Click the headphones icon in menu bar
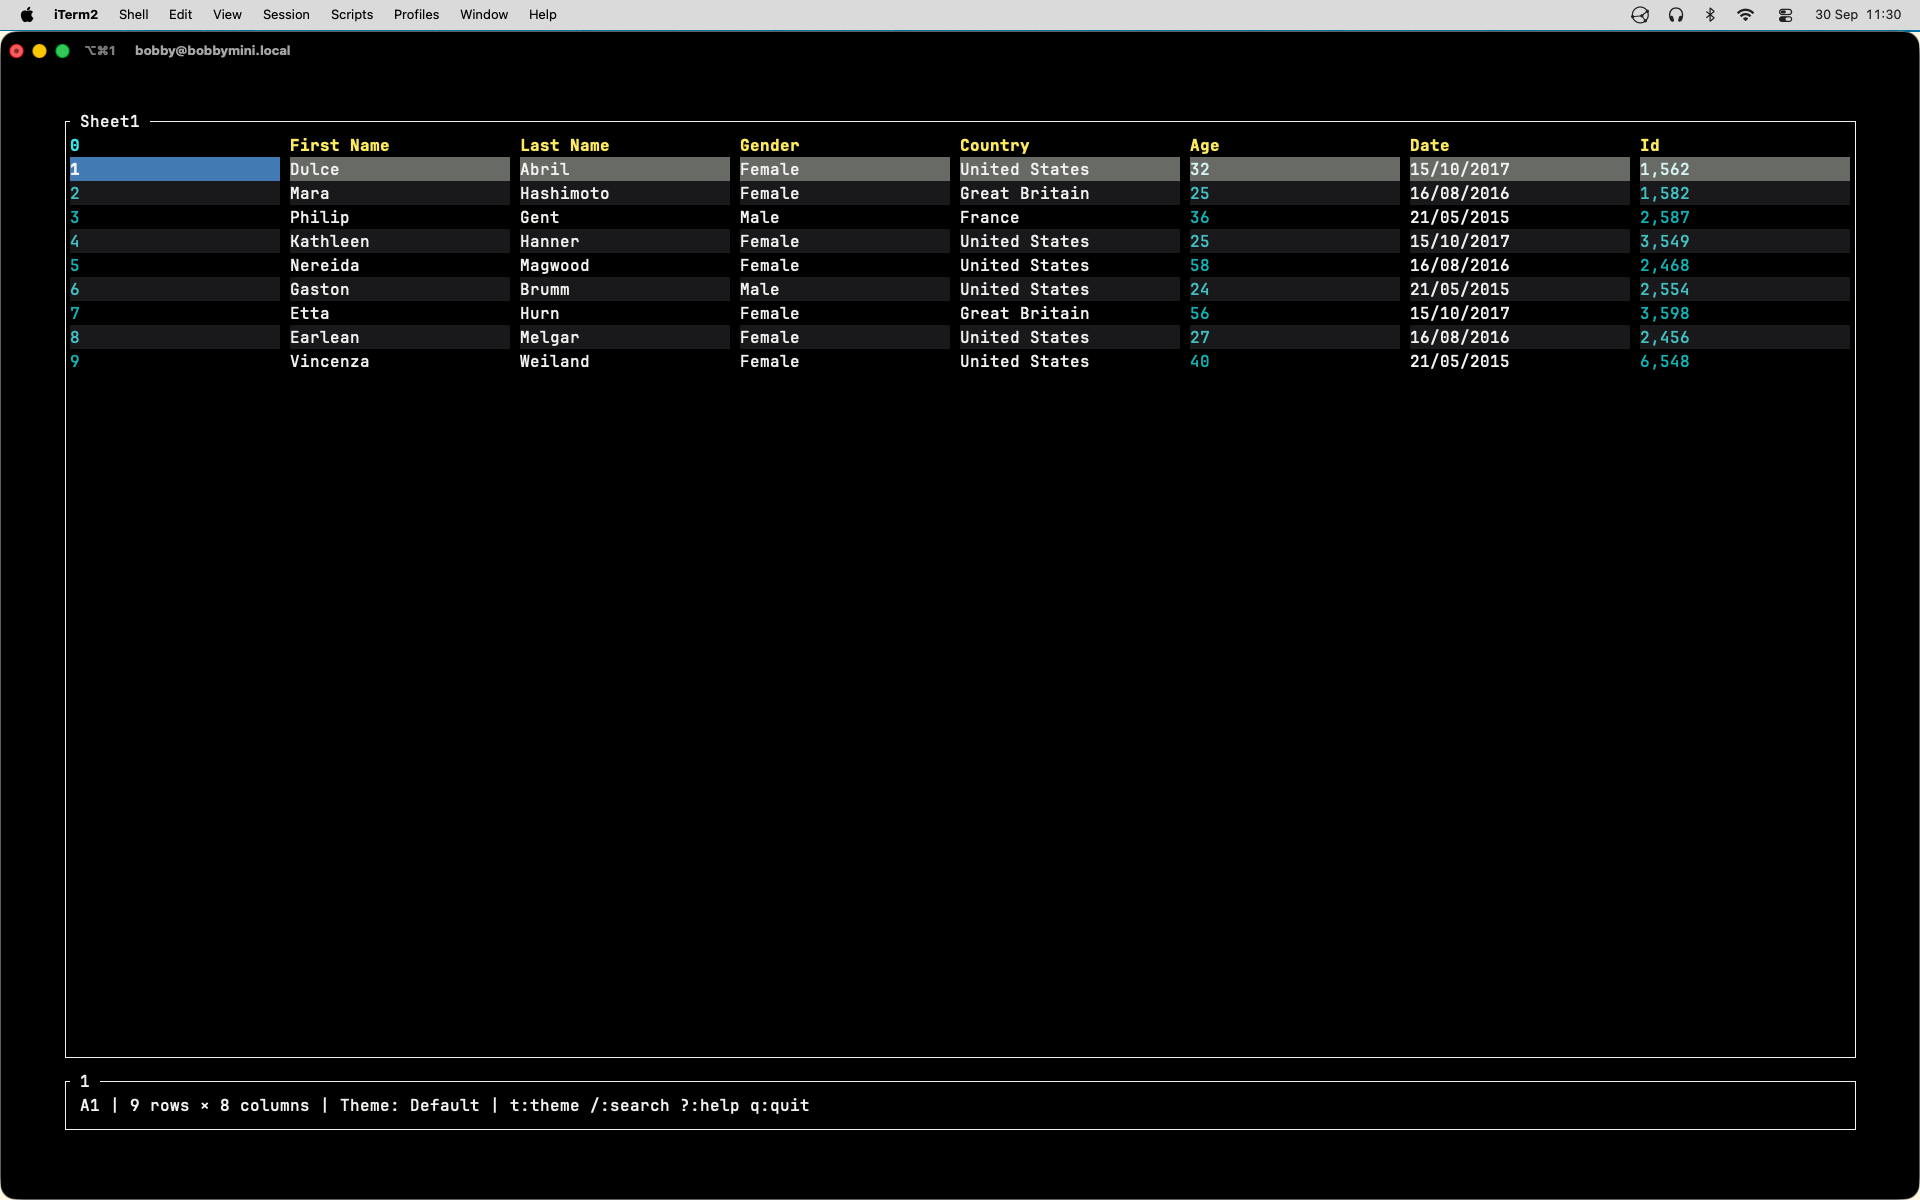This screenshot has height=1200, width=1920. (1676, 15)
